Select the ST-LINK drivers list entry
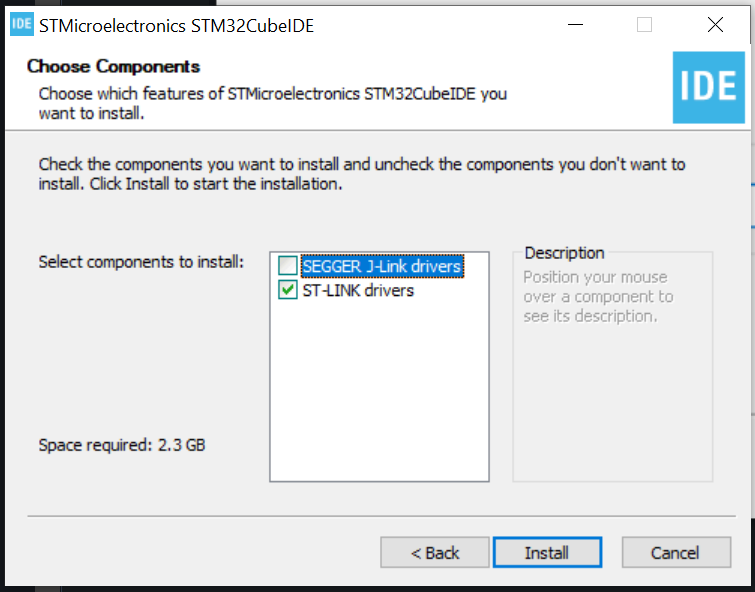The height and width of the screenshot is (592, 755). coord(358,290)
